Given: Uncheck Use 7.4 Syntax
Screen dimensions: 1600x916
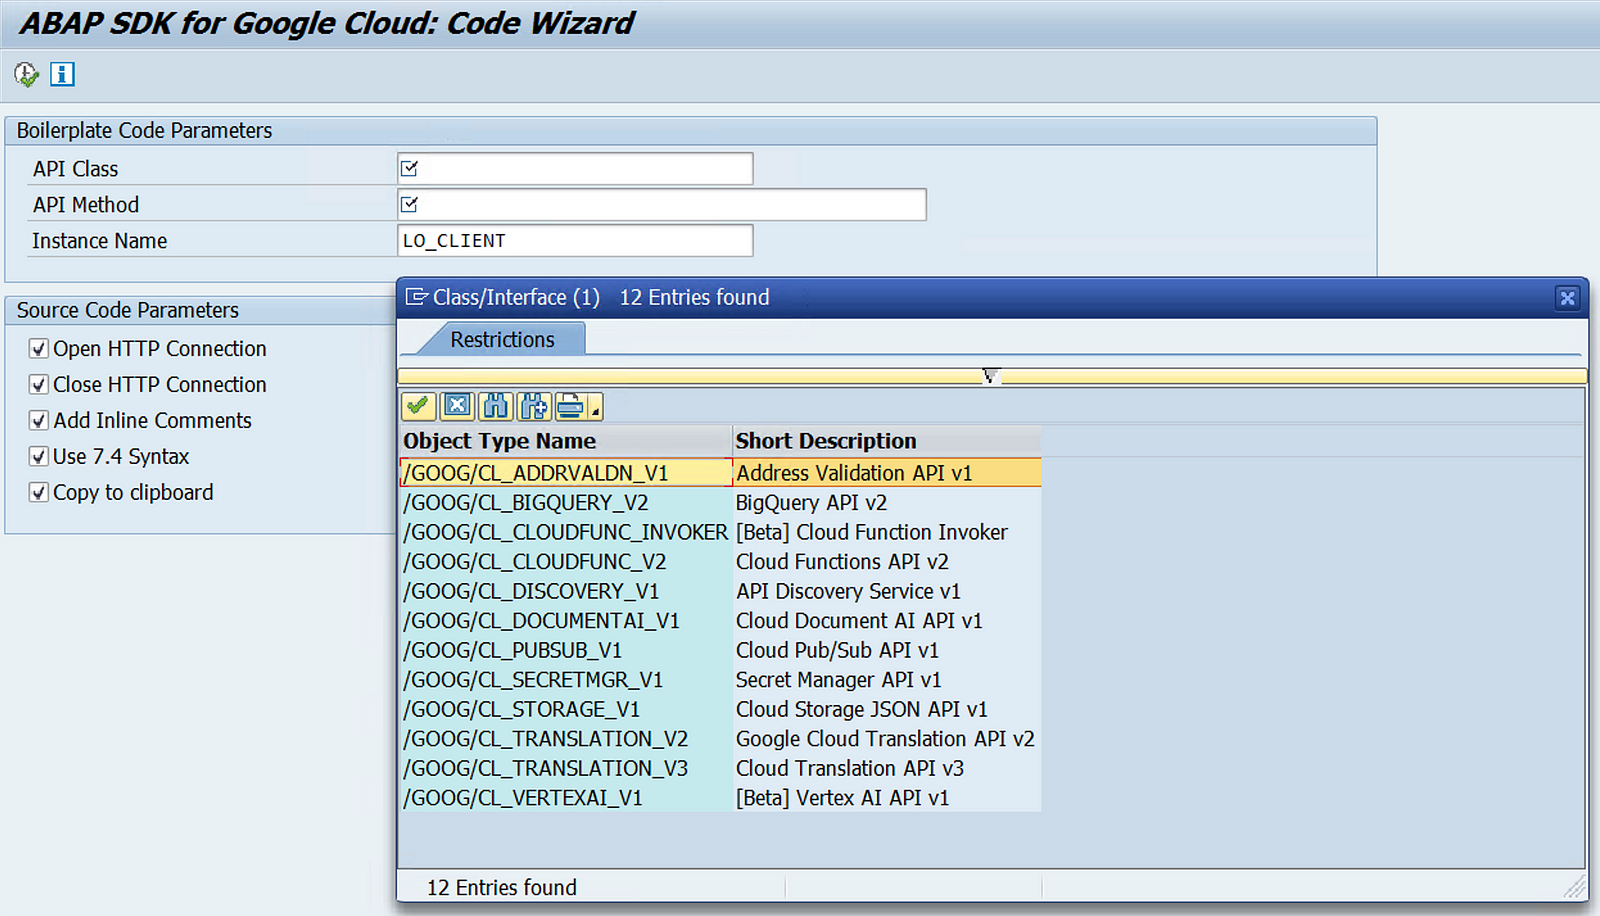Looking at the screenshot, I should coord(39,457).
